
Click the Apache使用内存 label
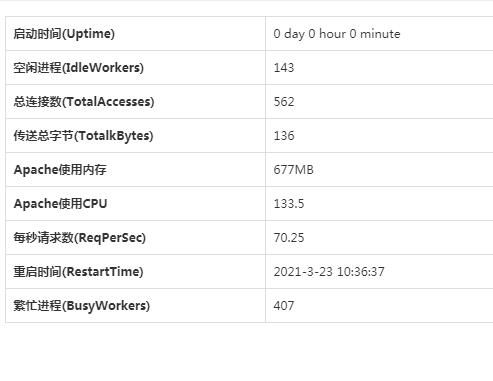[60, 170]
